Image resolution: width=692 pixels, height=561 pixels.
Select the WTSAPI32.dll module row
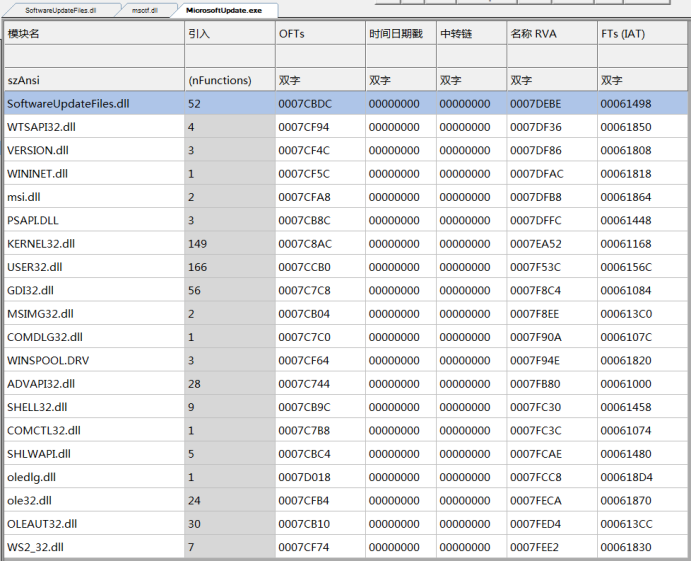point(346,127)
